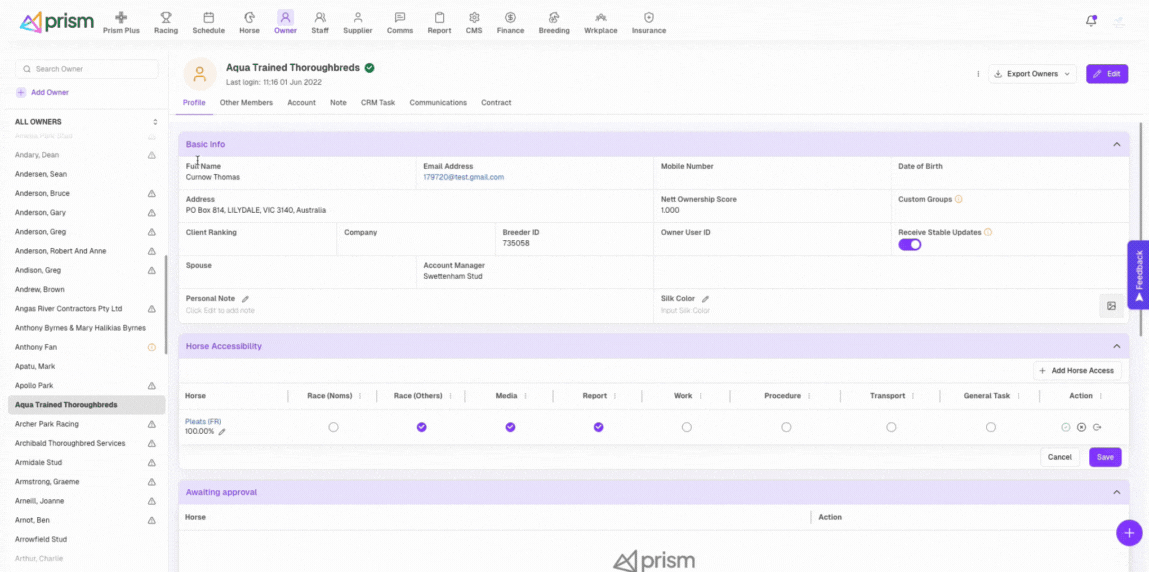Edit Silk Color using pencil icon
The height and width of the screenshot is (572, 1149).
pos(705,299)
